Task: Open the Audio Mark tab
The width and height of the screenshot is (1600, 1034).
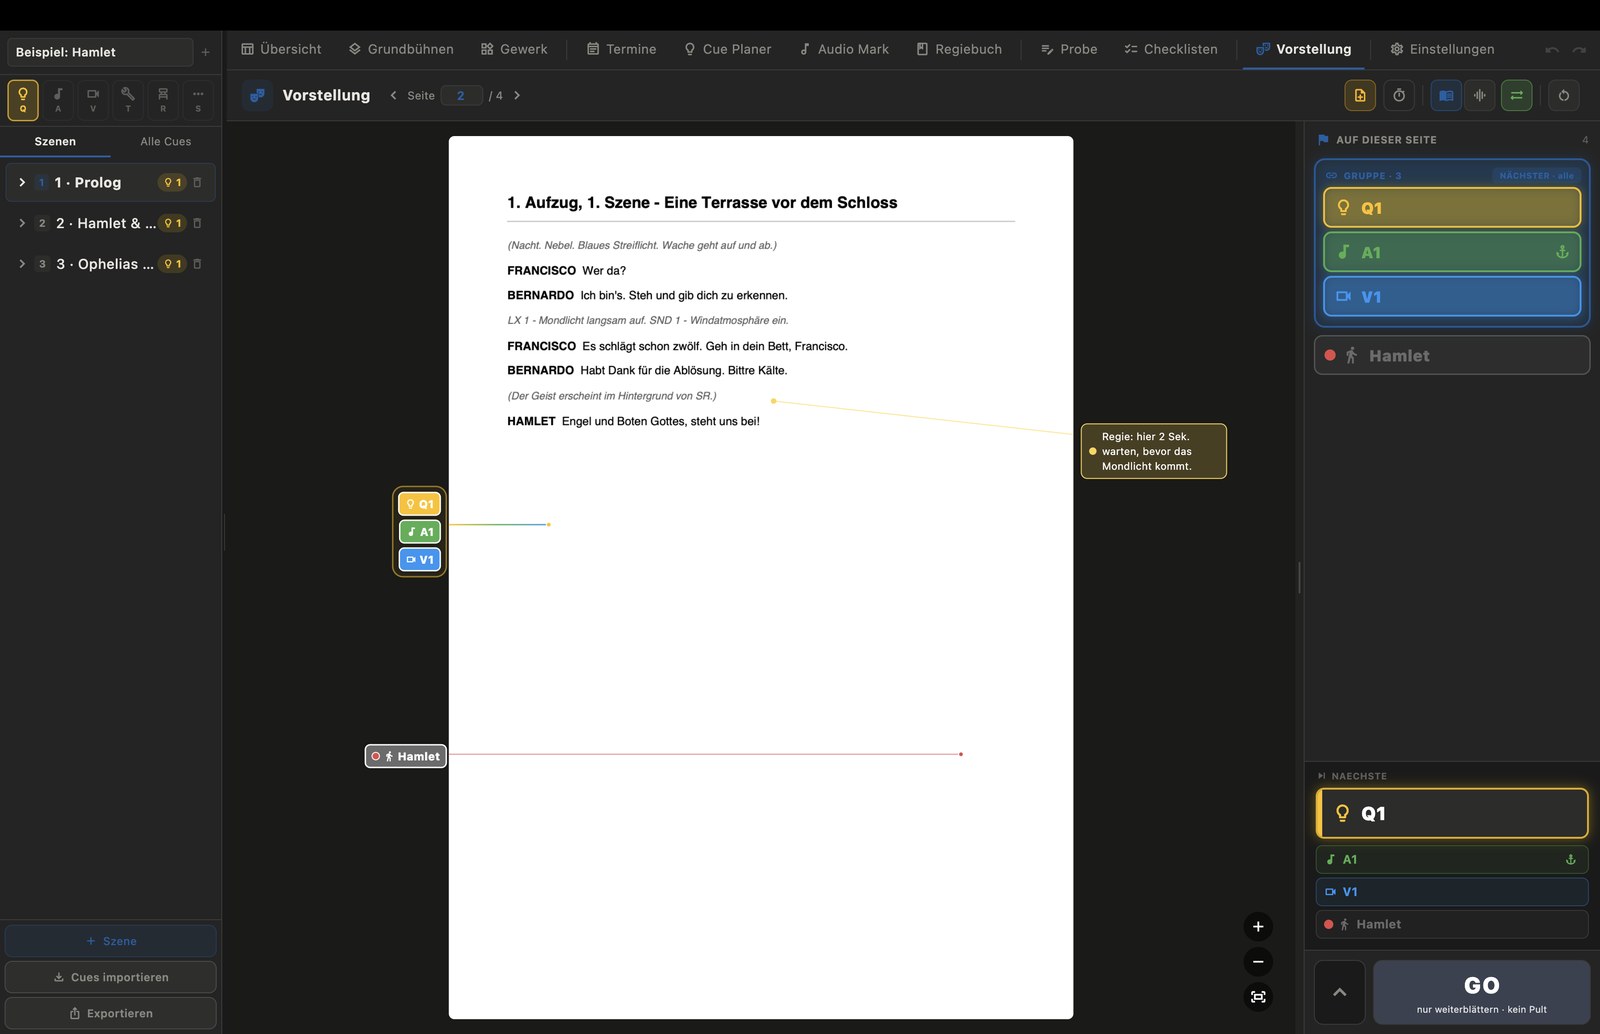Action: (844, 49)
